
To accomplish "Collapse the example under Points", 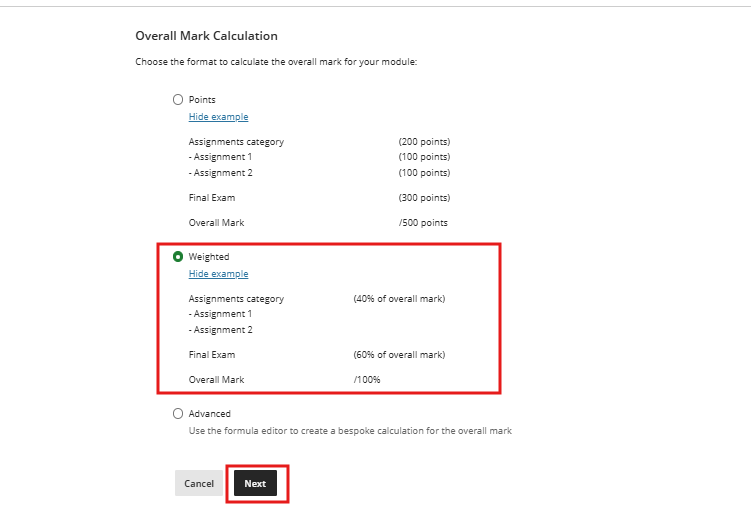I will pyautogui.click(x=218, y=117).
